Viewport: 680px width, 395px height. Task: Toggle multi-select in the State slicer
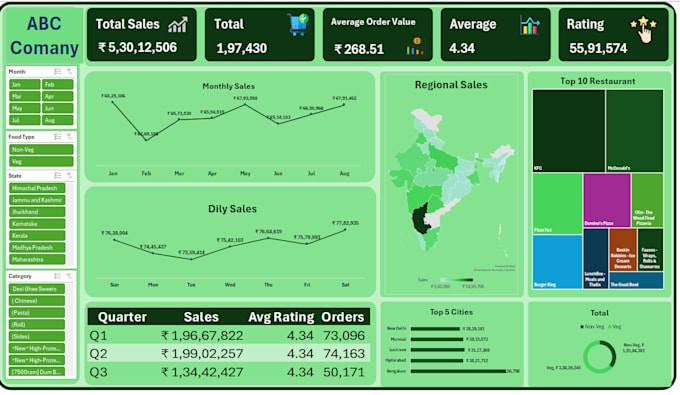(58, 176)
